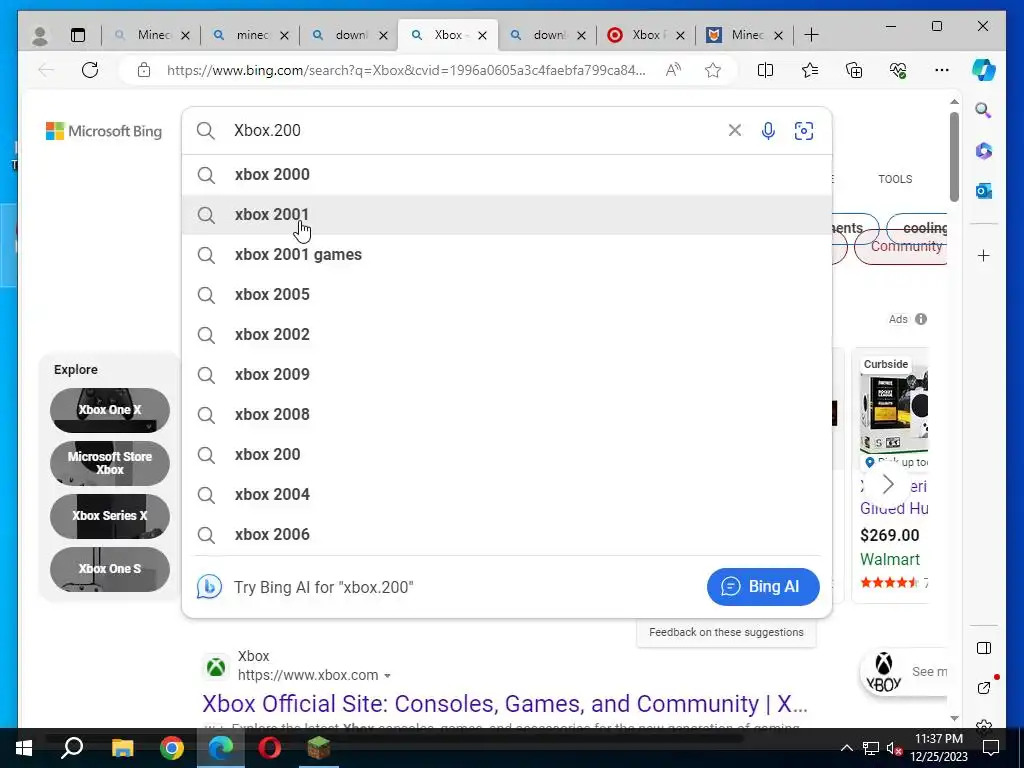Open taskbar clock showing 11:37 PM

pyautogui.click(x=939, y=748)
